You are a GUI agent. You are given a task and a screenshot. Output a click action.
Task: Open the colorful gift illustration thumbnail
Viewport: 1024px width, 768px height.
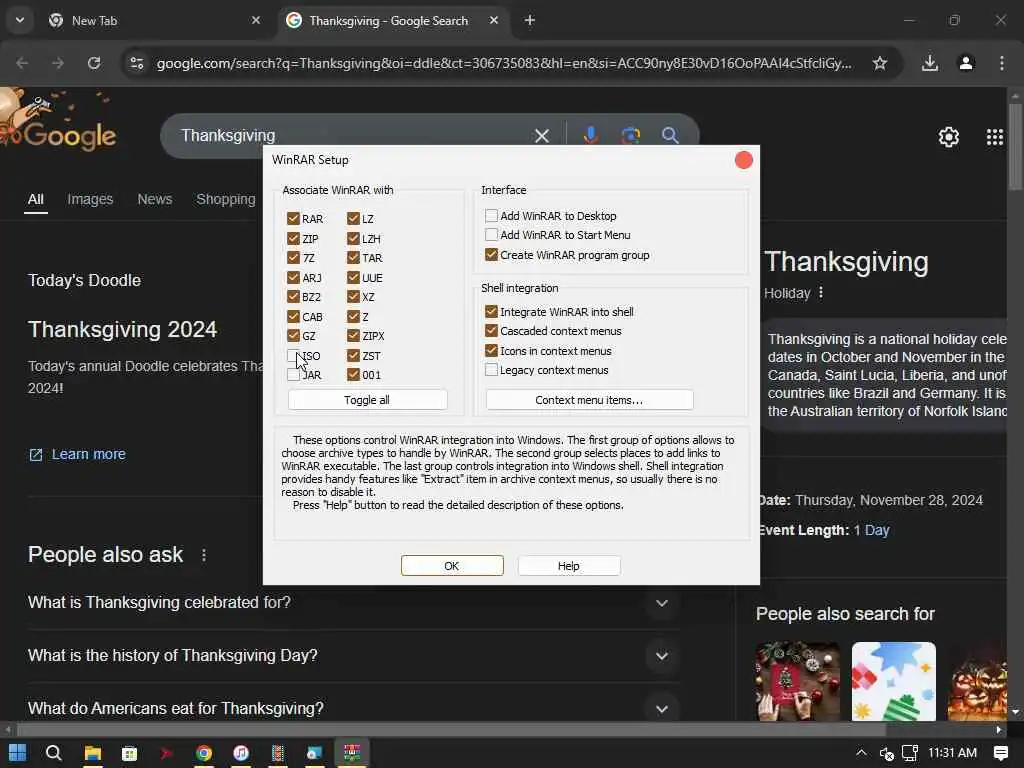tap(893, 681)
